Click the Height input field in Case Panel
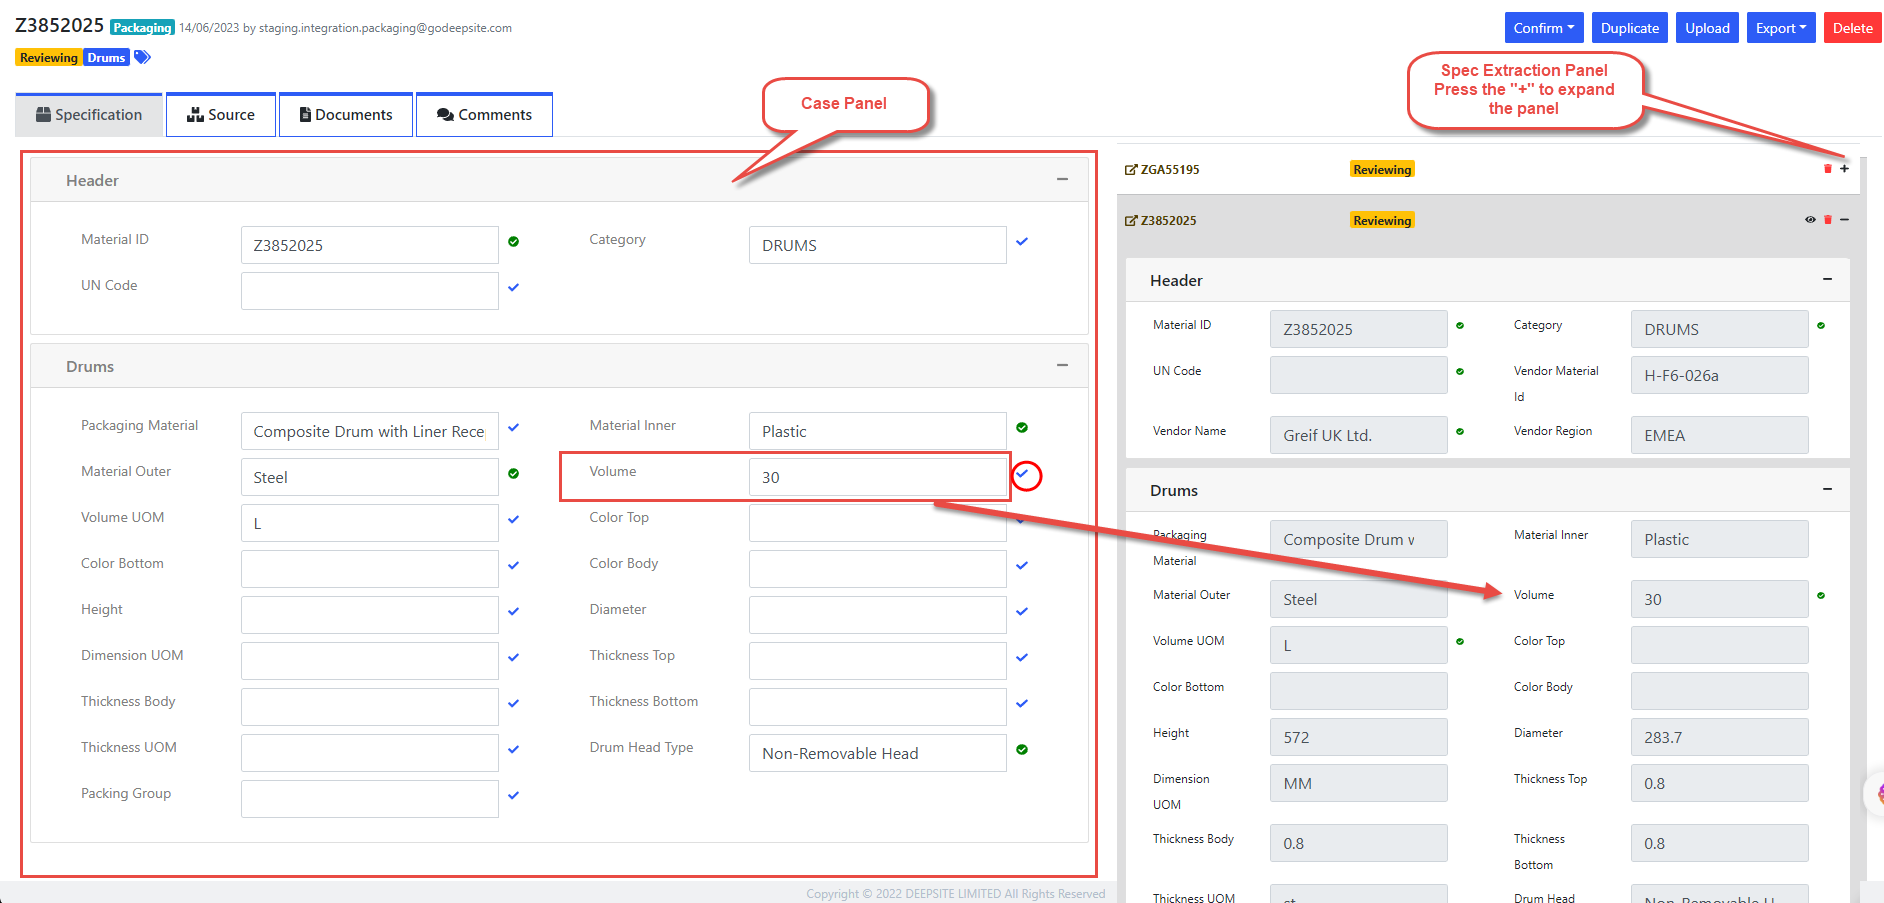 369,615
